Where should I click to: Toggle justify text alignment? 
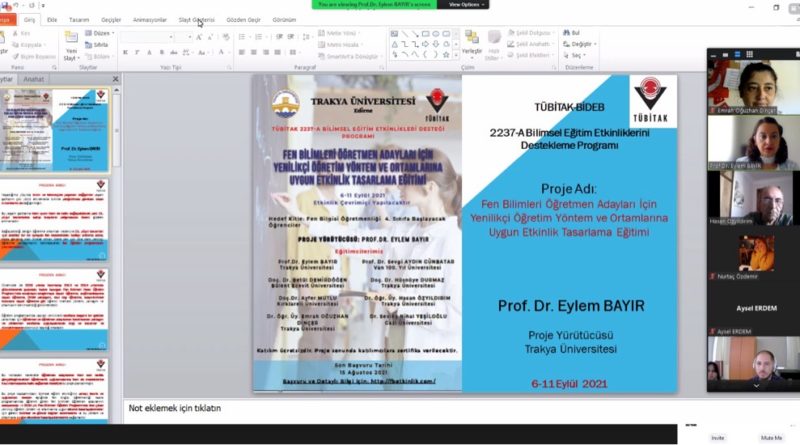[278, 52]
